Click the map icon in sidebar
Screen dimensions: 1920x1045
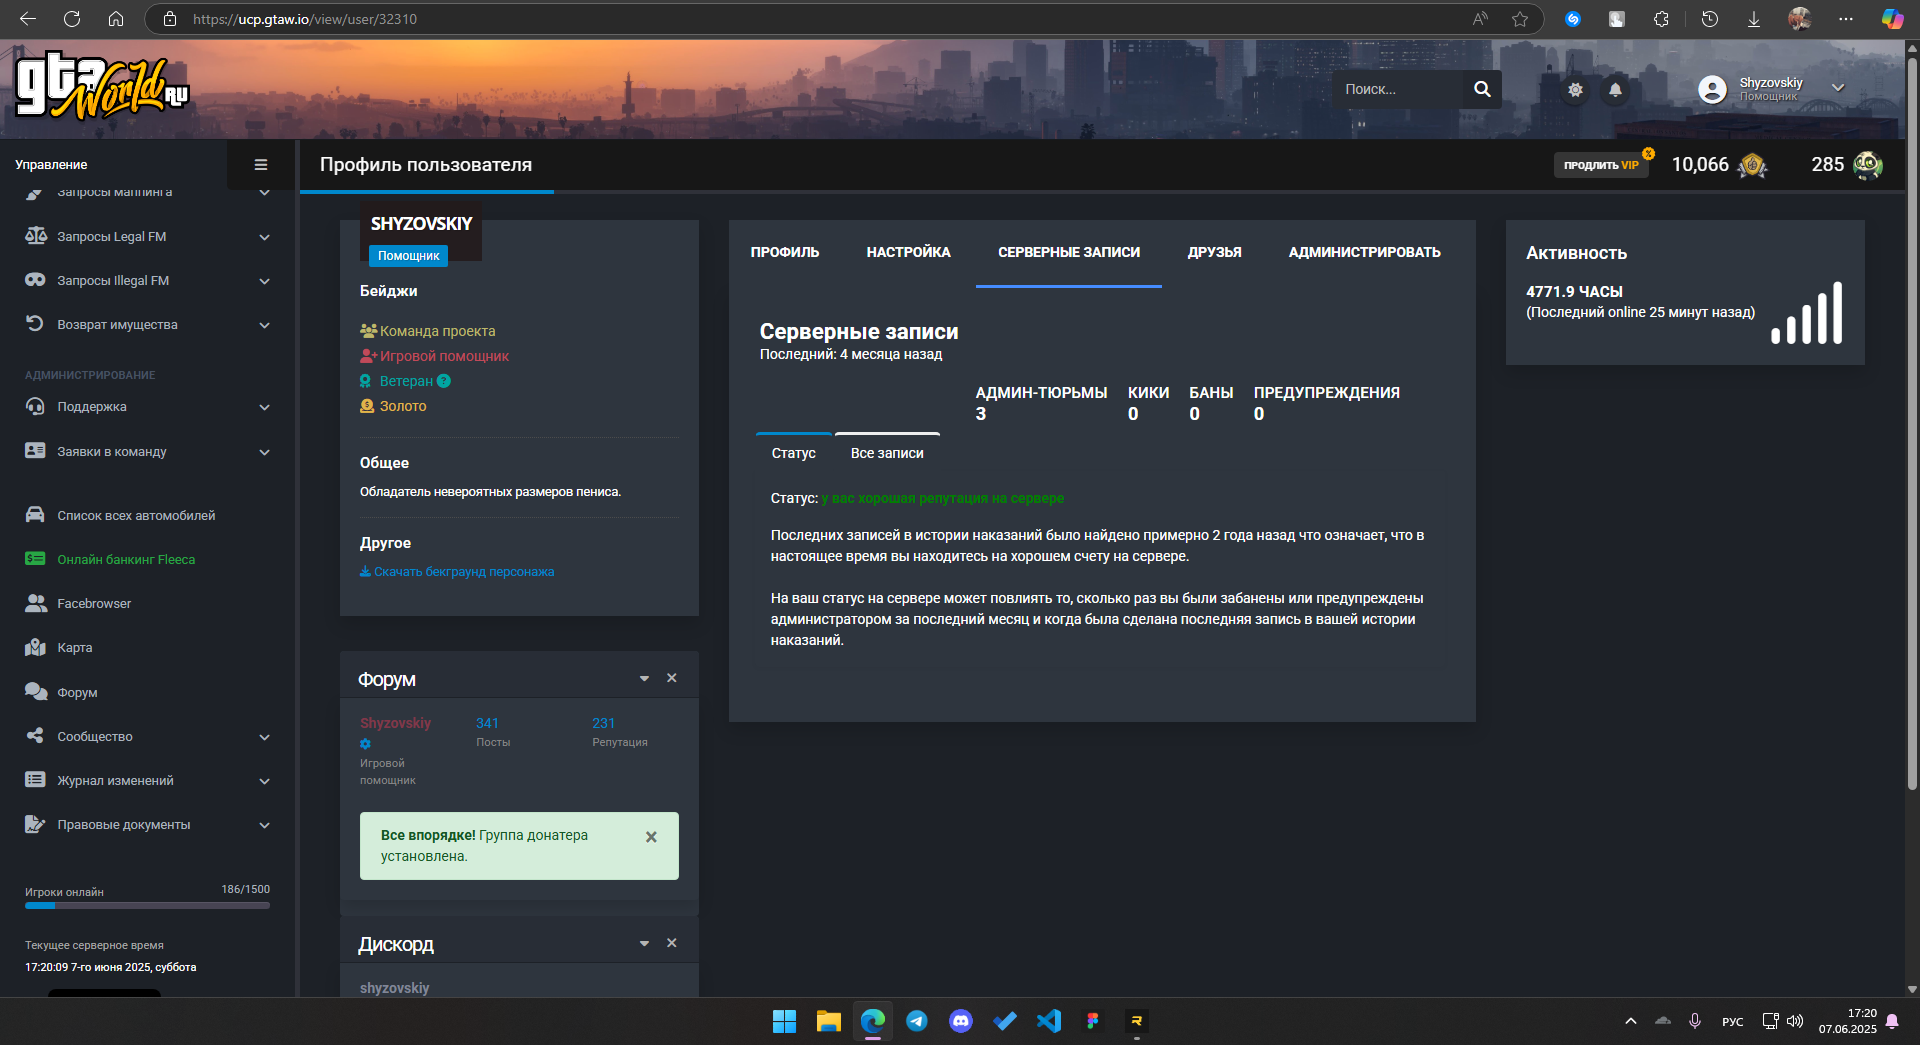pyautogui.click(x=35, y=647)
